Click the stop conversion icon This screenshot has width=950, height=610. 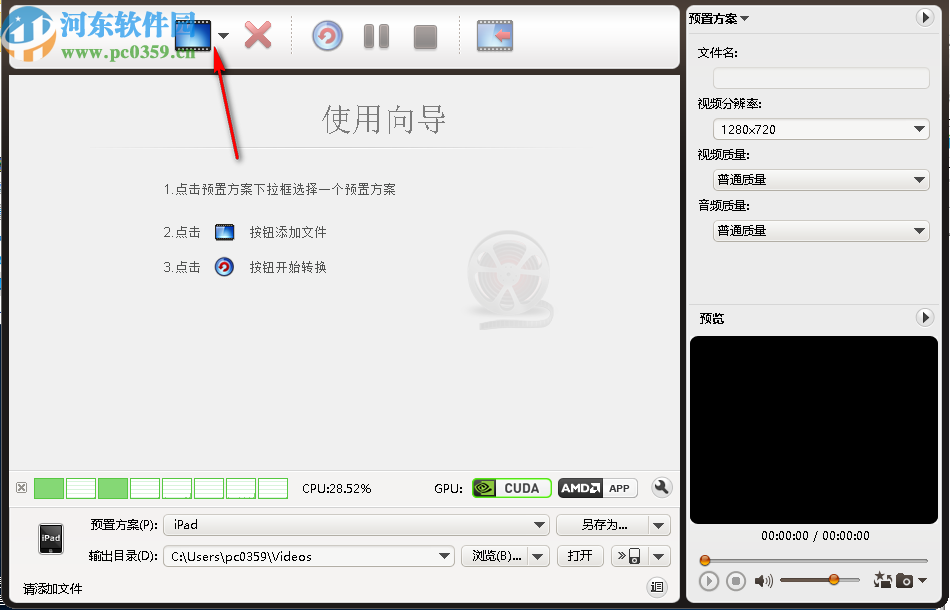coord(424,35)
